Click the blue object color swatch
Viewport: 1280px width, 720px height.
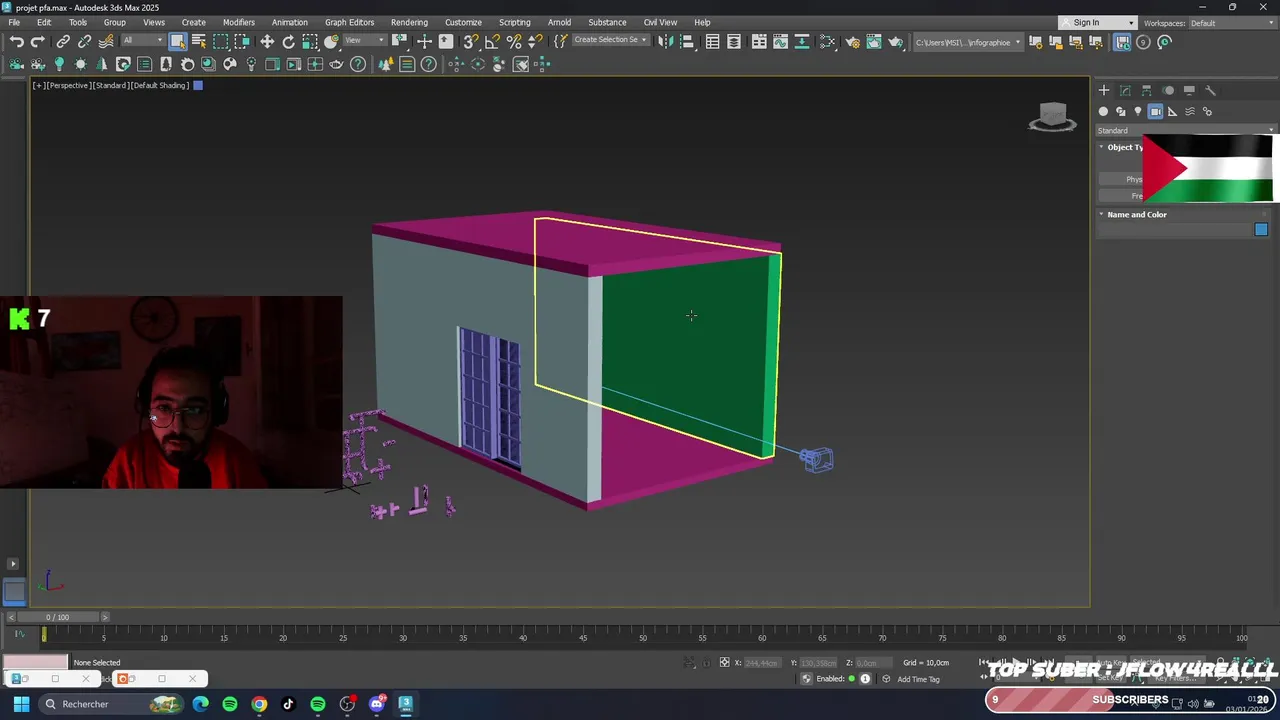1261,230
